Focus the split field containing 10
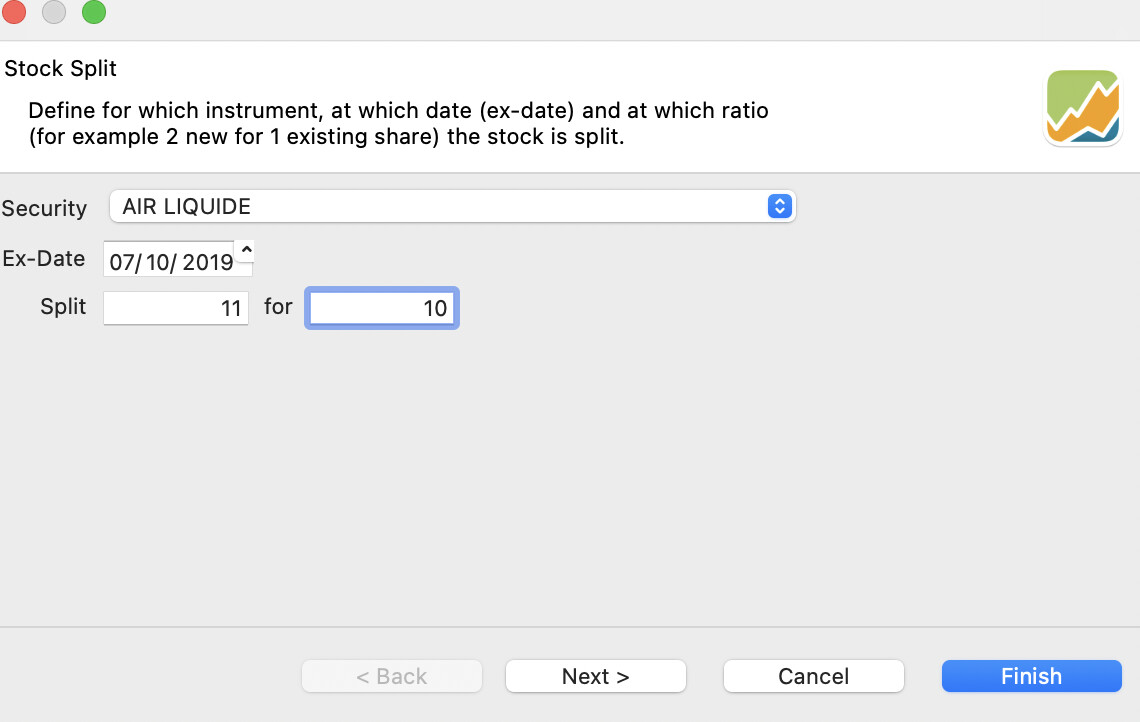Screen dimensions: 1140x722 click(x=381, y=308)
